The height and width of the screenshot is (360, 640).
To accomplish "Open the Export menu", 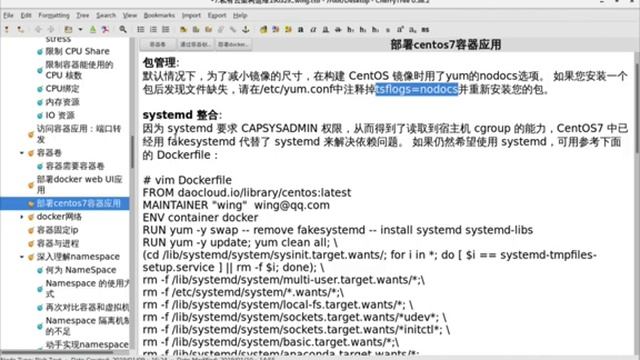I will (217, 16).
